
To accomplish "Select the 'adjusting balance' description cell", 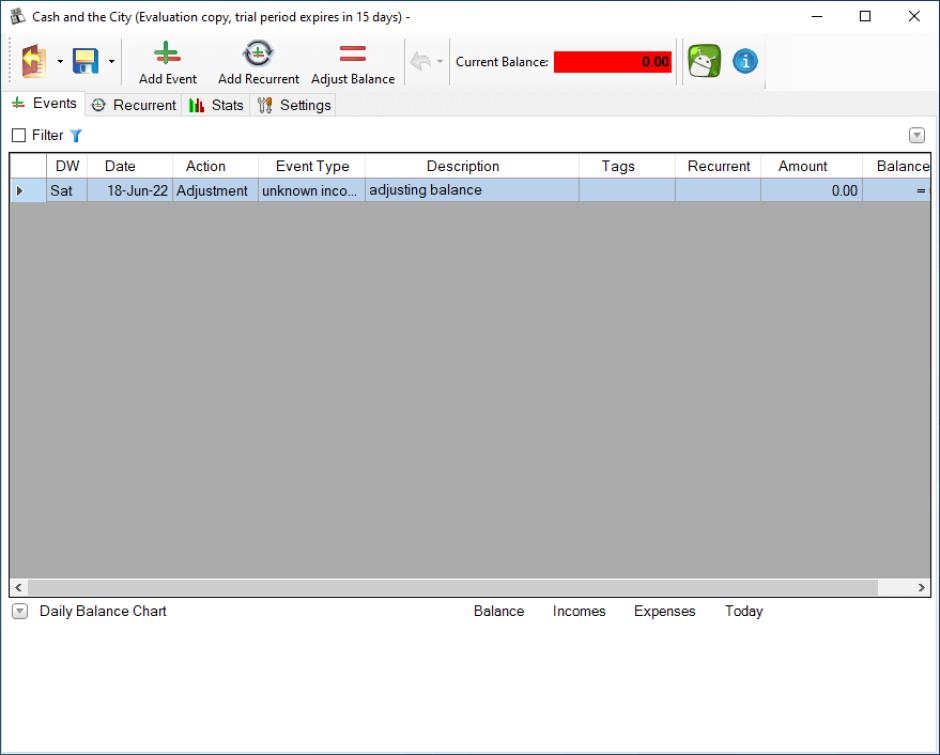I will (x=472, y=191).
